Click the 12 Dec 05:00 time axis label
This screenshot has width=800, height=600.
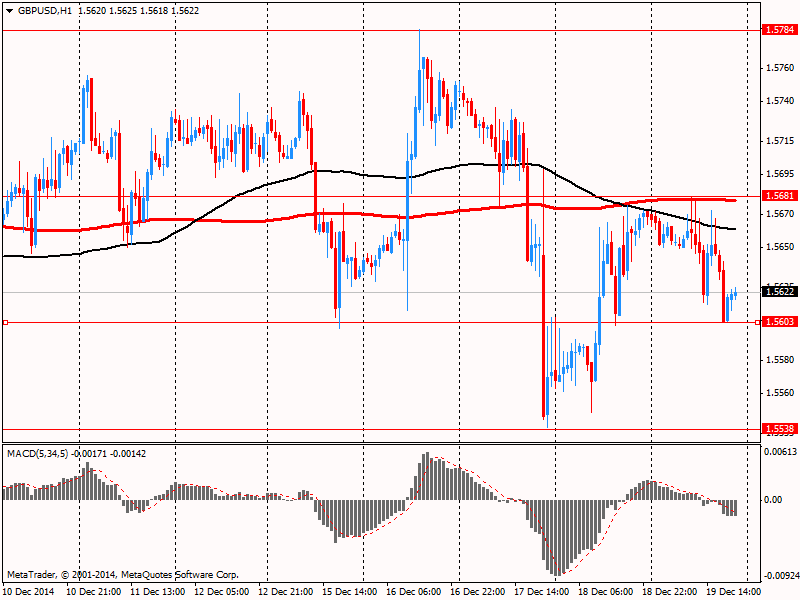click(222, 591)
